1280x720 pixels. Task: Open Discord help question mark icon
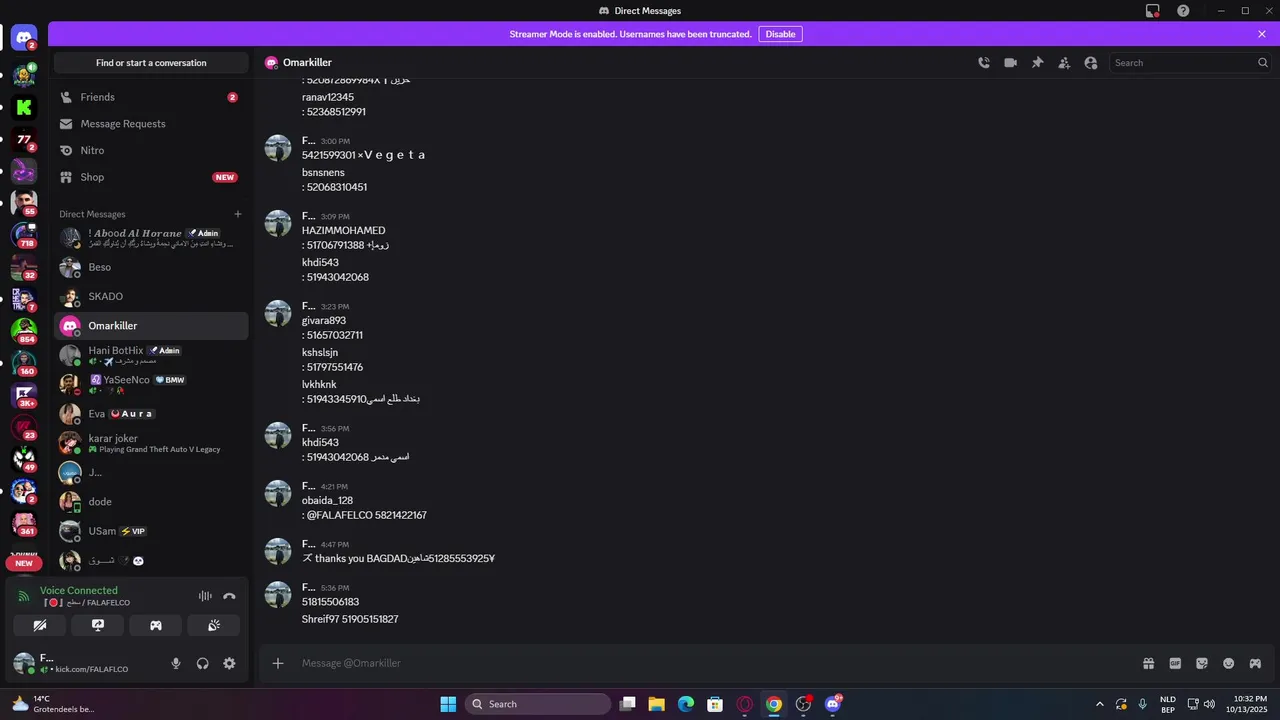pos(1184,11)
